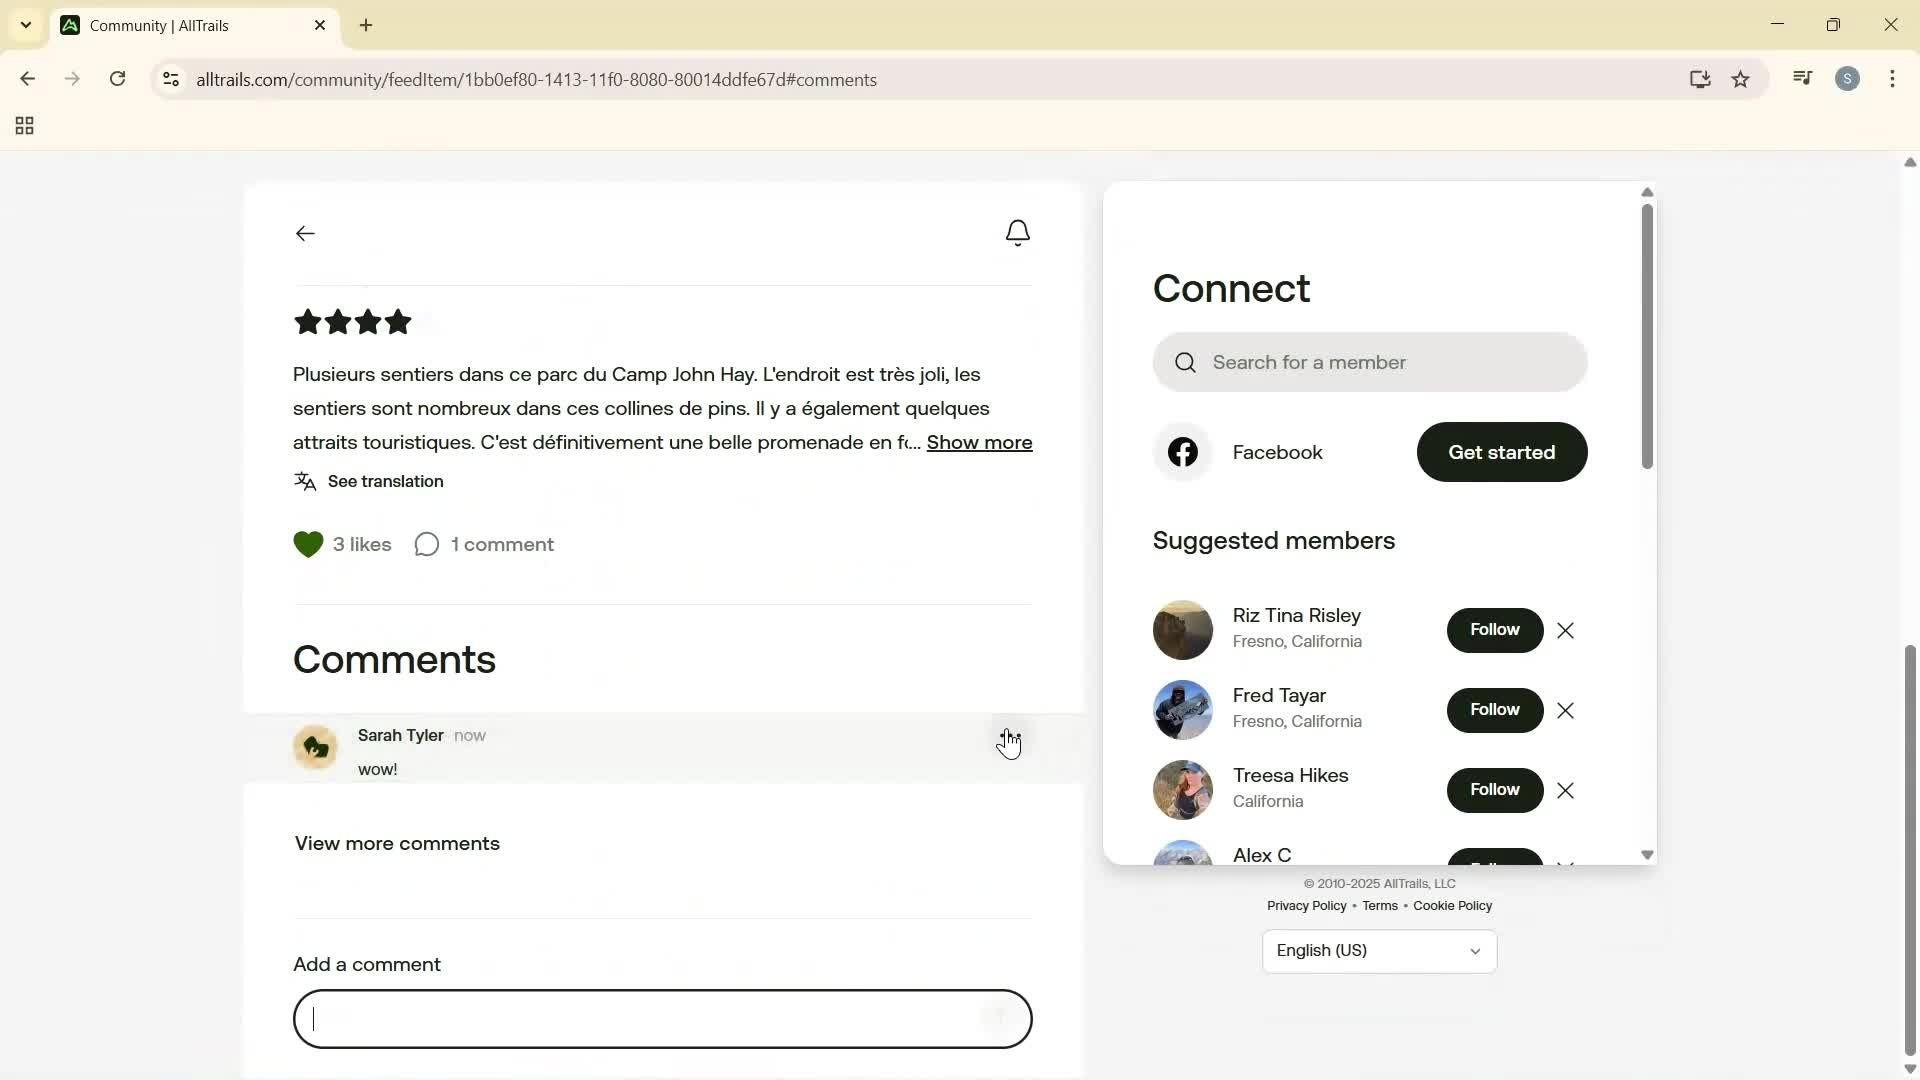This screenshot has height=1080, width=1920.
Task: Open the Privacy Policy link
Action: (1306, 906)
